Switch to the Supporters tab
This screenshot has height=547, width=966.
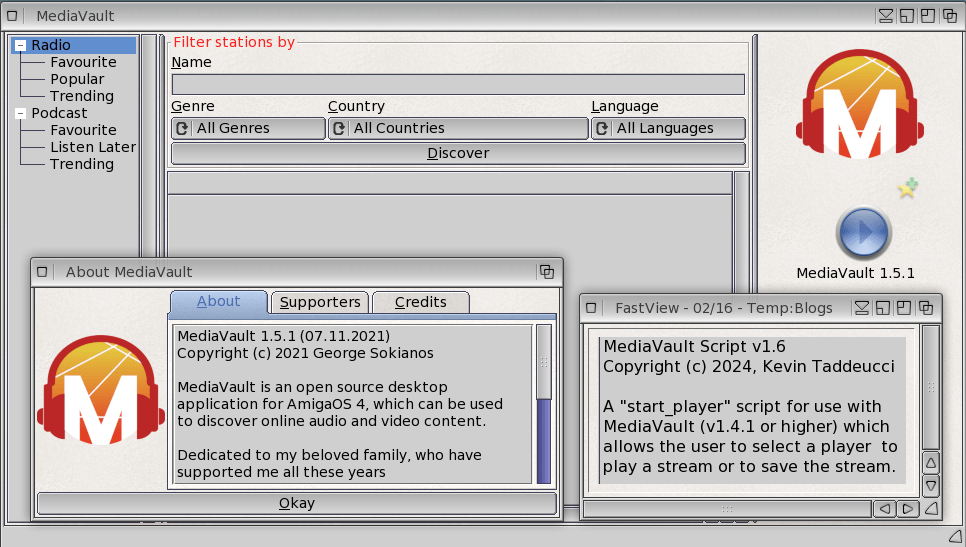pos(320,302)
